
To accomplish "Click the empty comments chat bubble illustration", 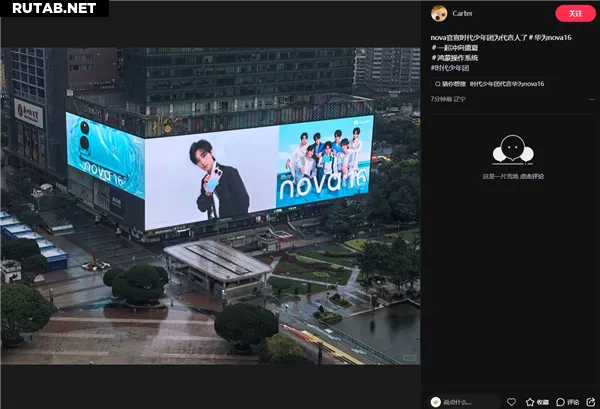I will click(513, 150).
